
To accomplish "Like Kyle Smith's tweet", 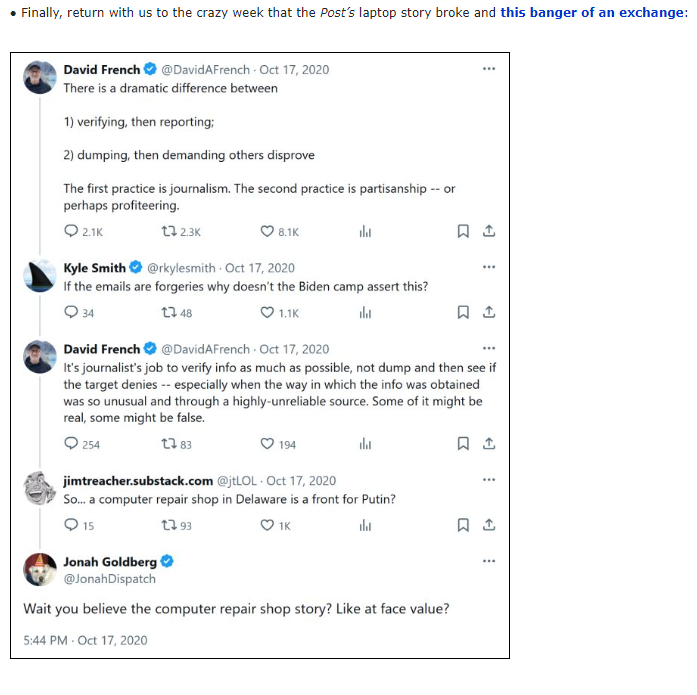I will [x=267, y=313].
